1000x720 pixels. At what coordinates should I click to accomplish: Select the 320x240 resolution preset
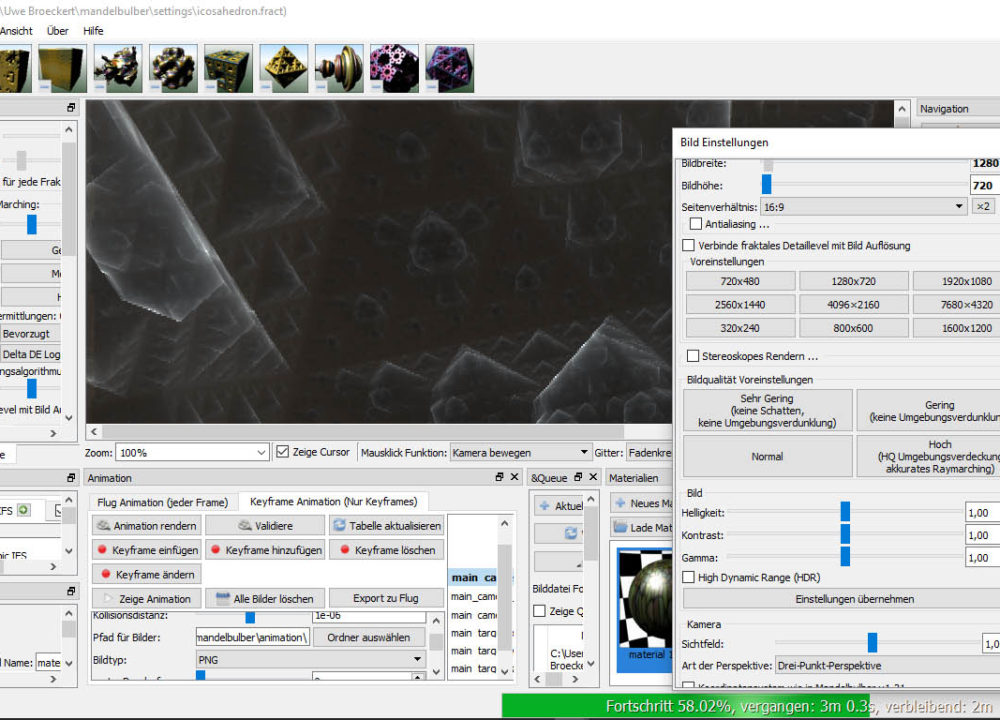click(740, 328)
